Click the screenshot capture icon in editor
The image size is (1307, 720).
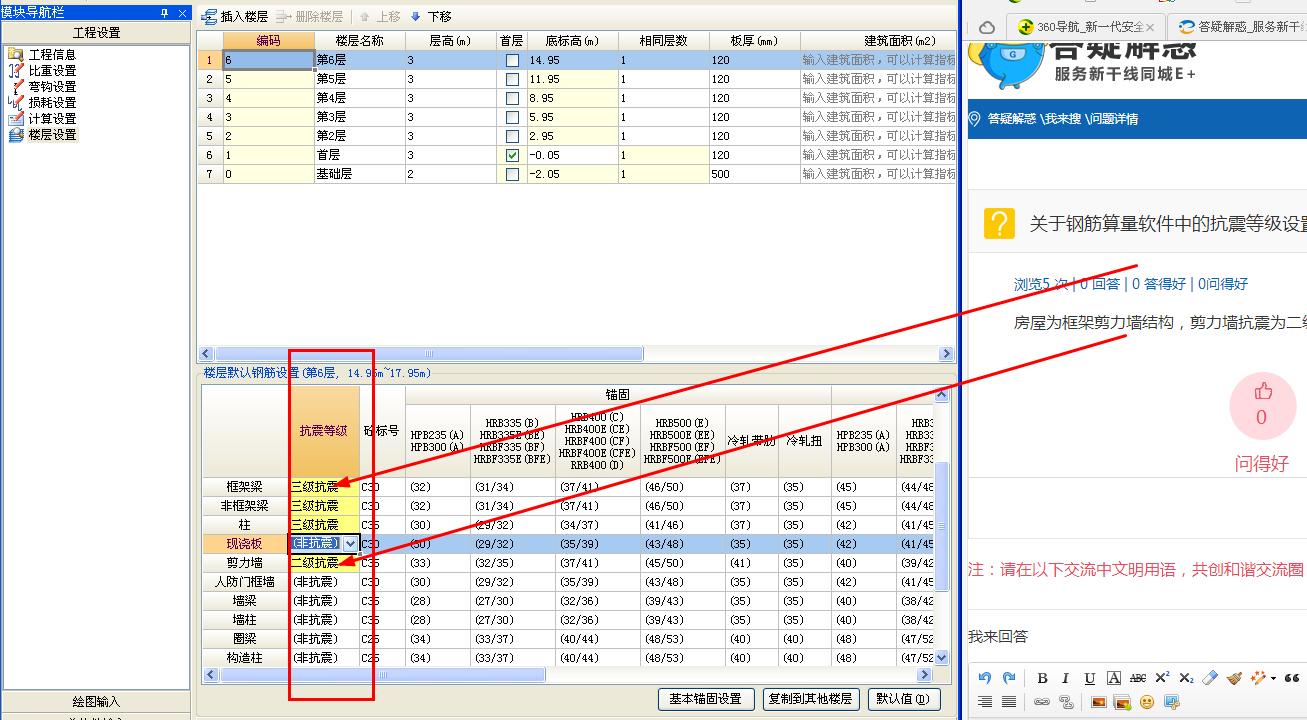pos(1172,702)
